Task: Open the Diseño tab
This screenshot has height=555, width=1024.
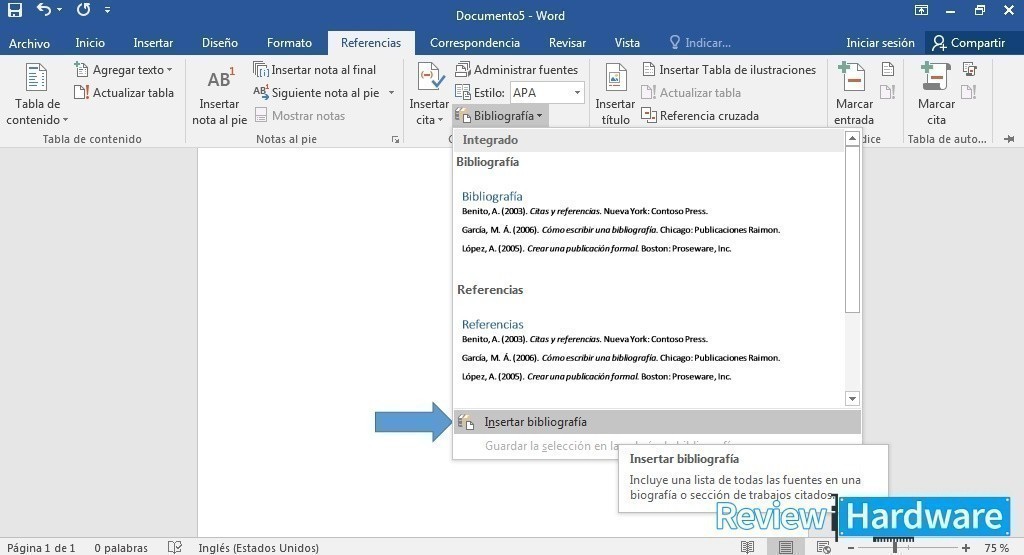Action: coord(219,43)
